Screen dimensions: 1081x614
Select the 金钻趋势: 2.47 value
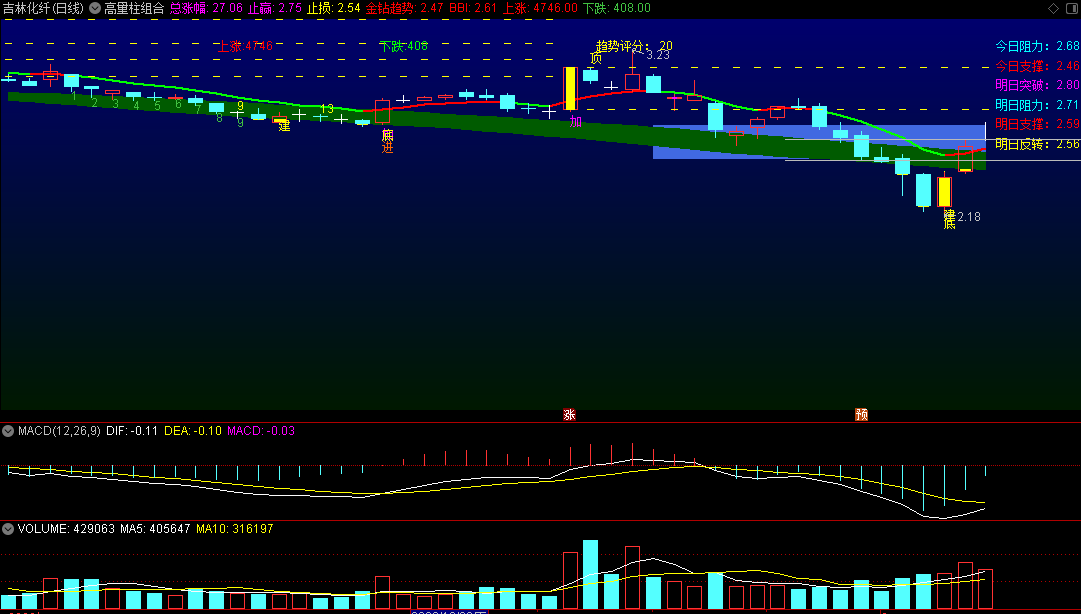point(405,8)
